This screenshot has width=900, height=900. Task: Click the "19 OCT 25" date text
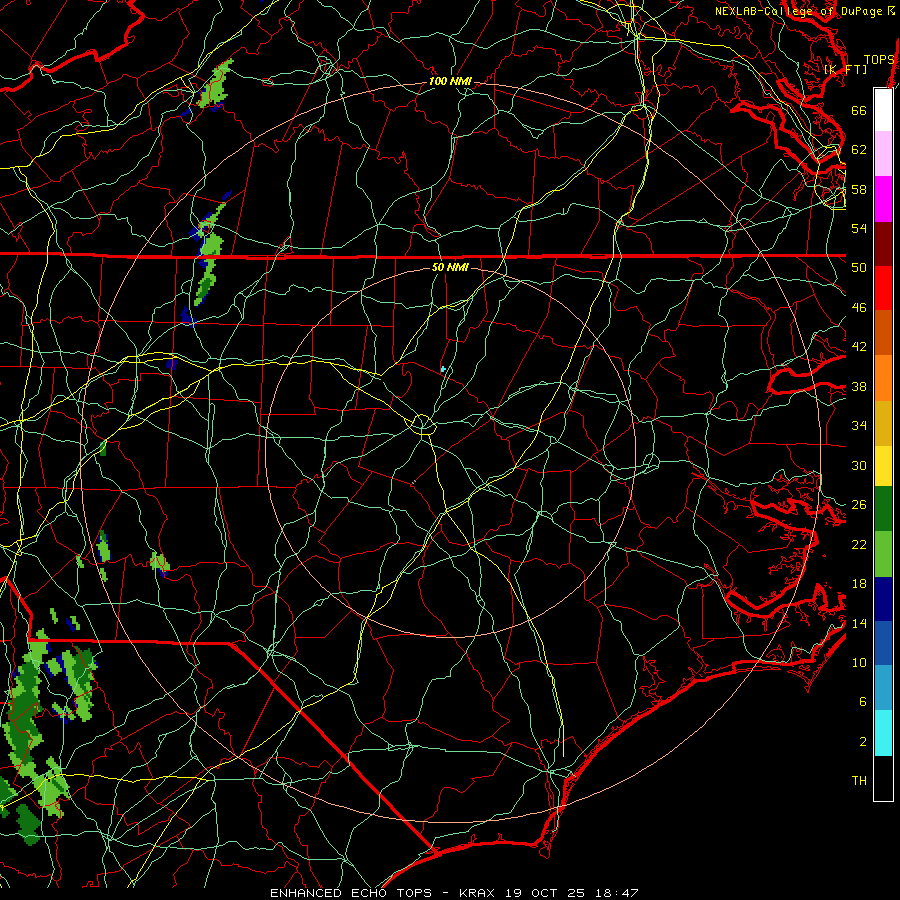pos(545,893)
